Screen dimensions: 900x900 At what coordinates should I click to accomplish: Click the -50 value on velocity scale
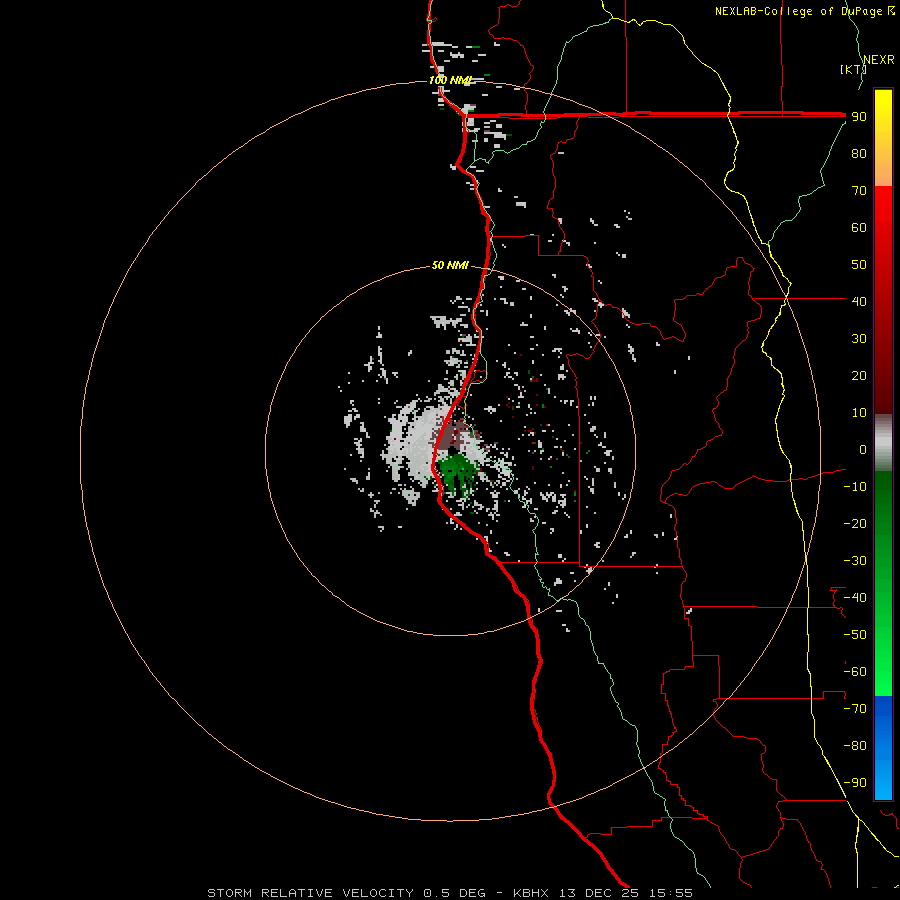pos(855,635)
